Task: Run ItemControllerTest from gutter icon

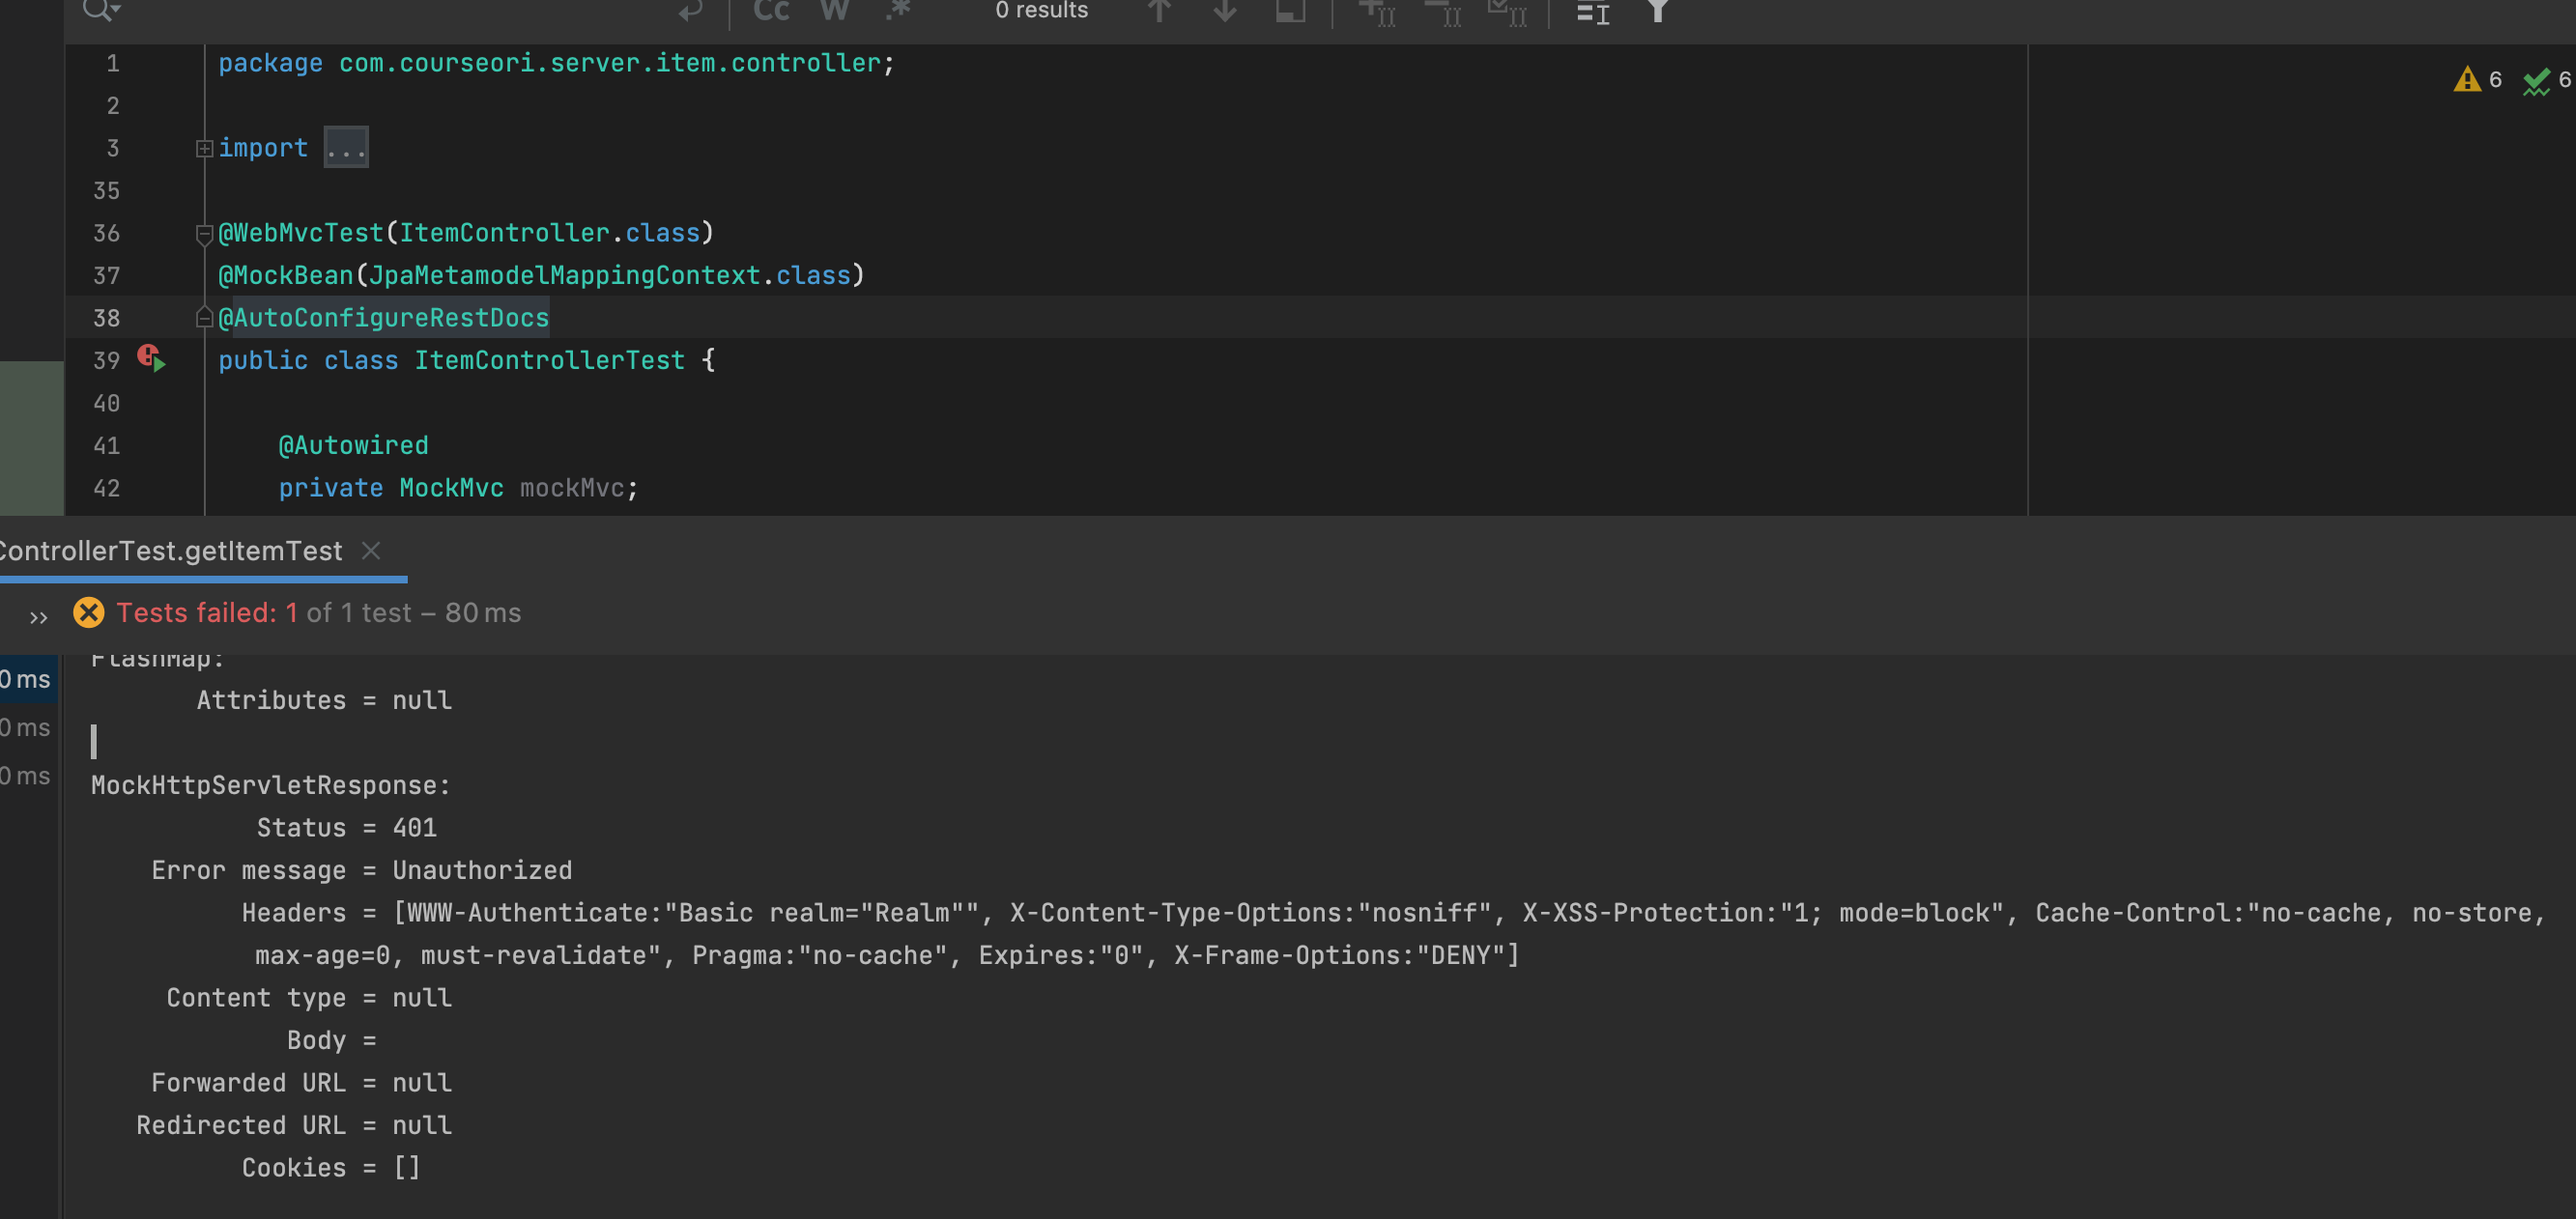Action: 152,359
